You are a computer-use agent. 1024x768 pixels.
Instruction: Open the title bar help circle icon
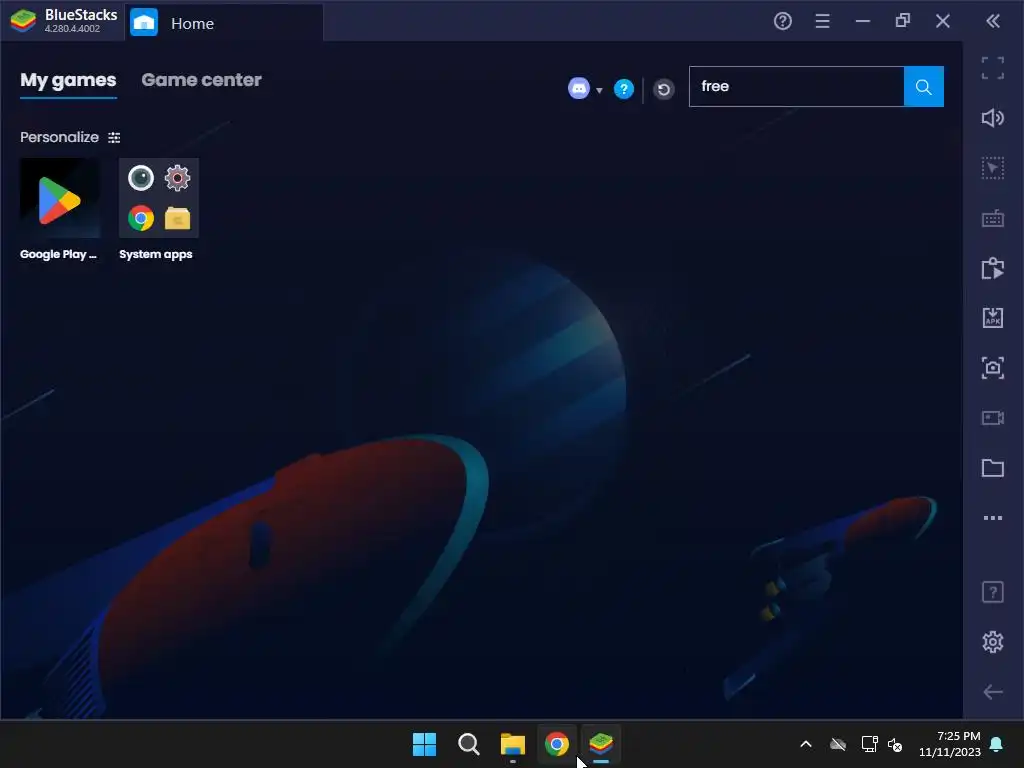click(x=782, y=21)
